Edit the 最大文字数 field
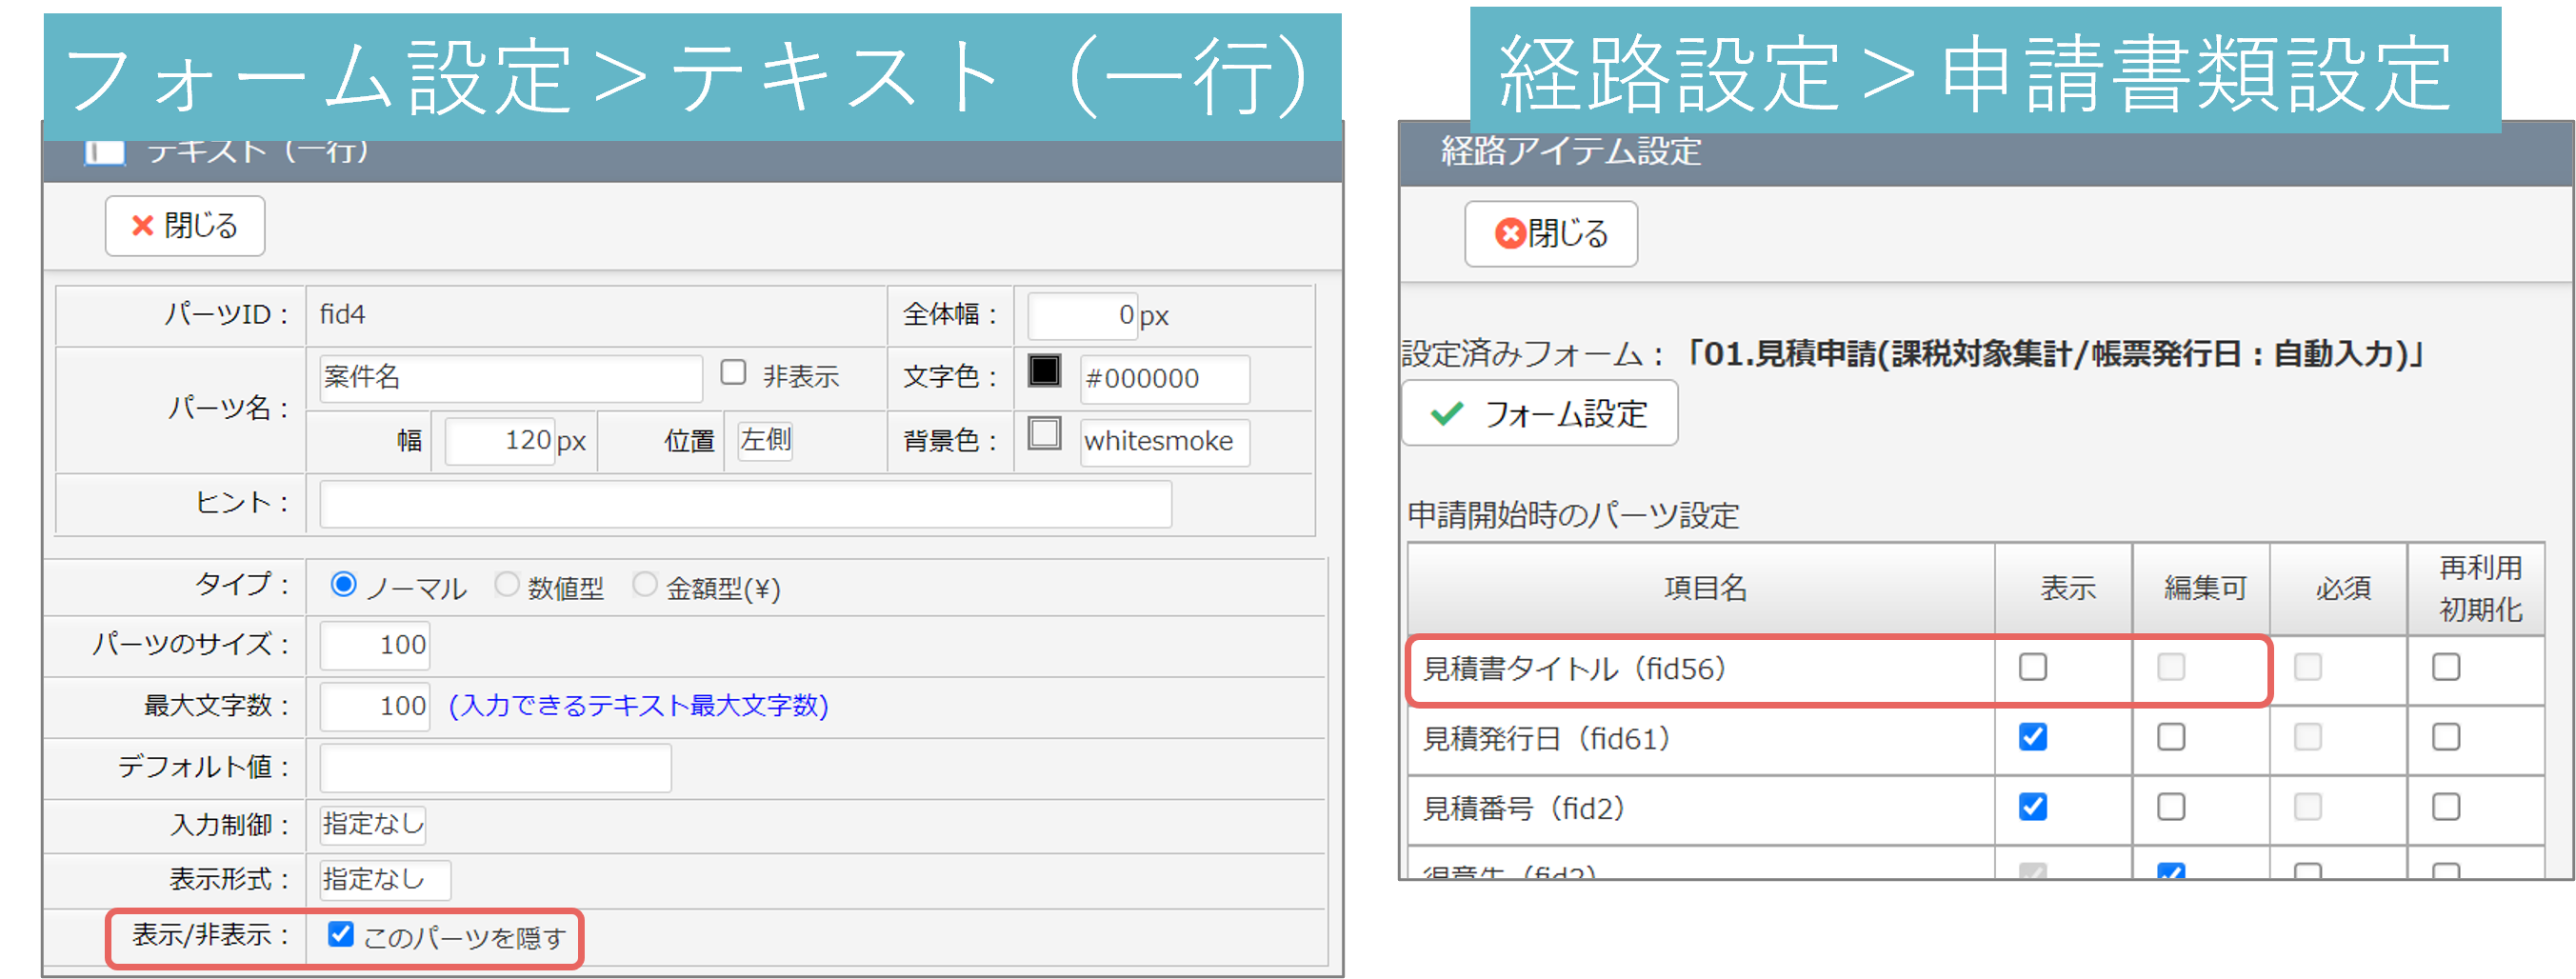The width and height of the screenshot is (2576, 979). click(x=374, y=707)
